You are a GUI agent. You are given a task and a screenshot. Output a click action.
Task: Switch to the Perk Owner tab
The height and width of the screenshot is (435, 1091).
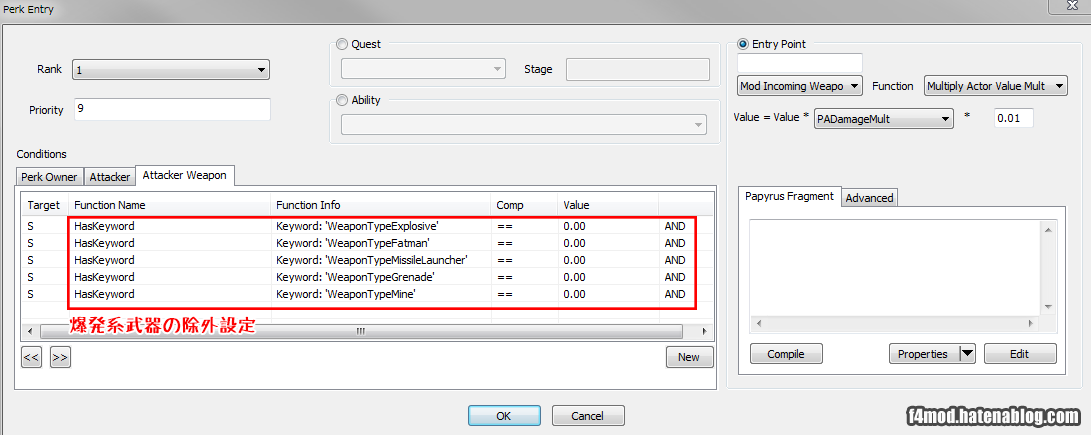point(49,177)
